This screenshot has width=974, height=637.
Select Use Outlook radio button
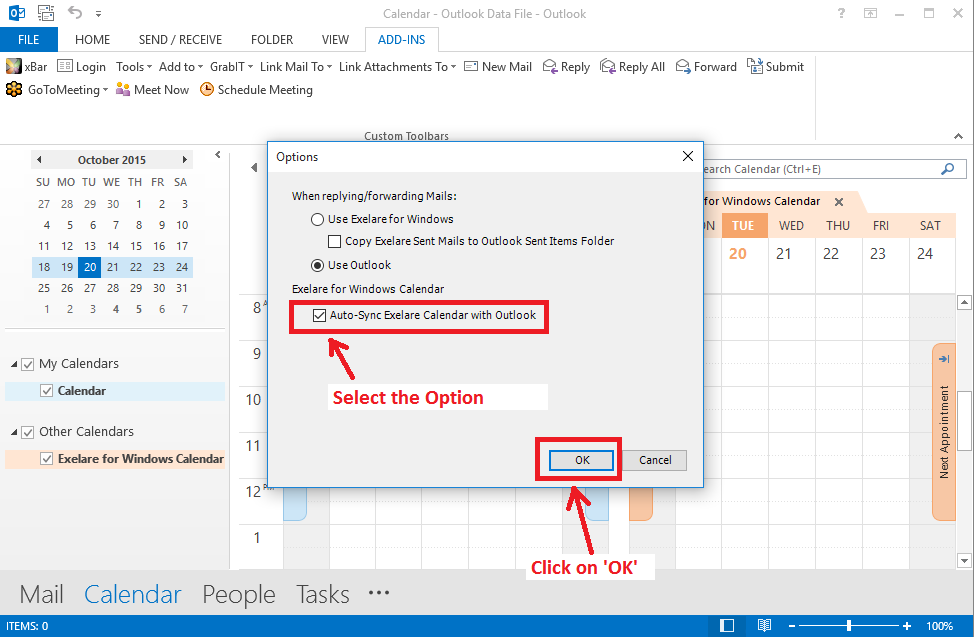[317, 265]
